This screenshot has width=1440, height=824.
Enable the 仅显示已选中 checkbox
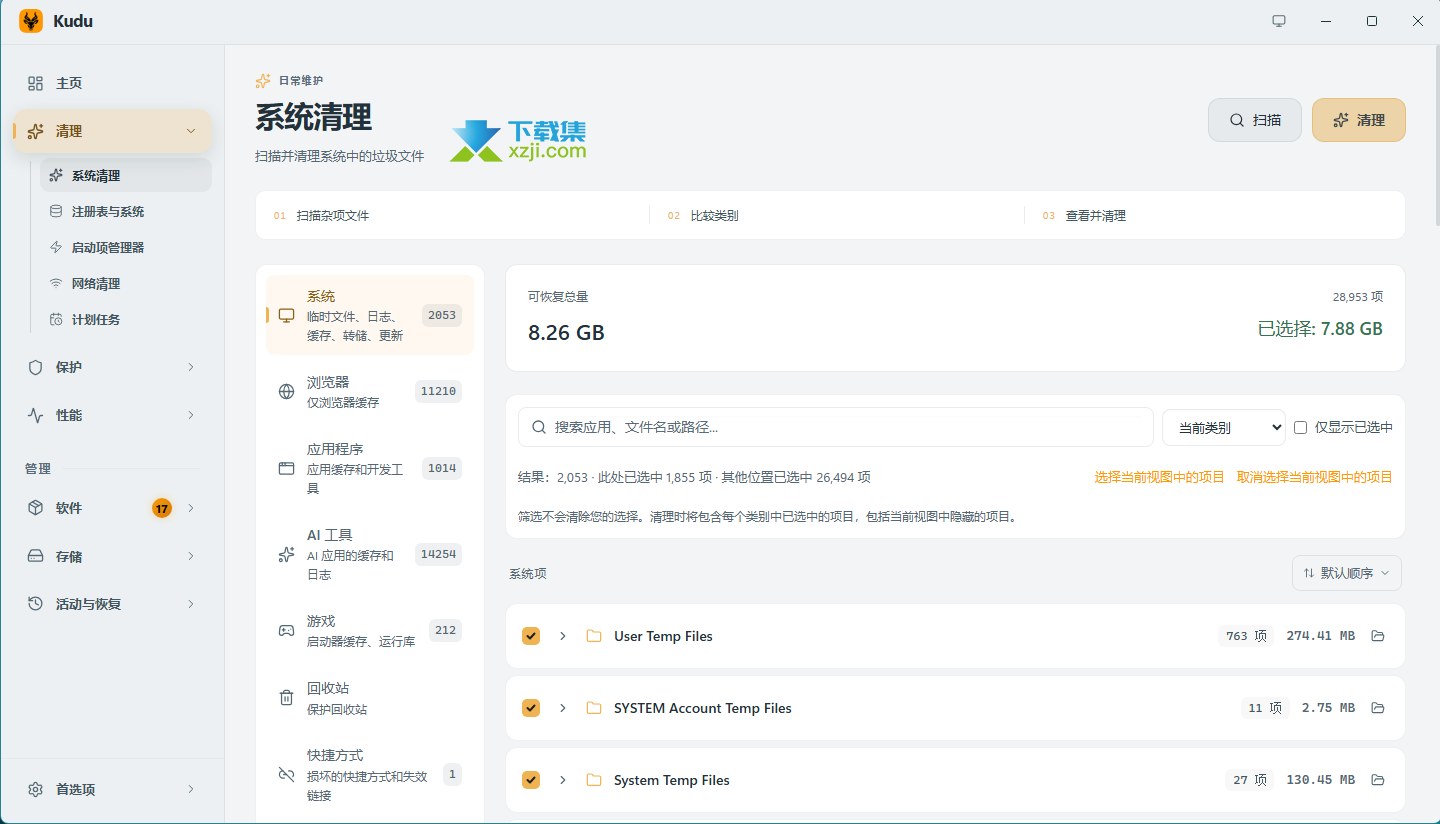pyautogui.click(x=1301, y=427)
